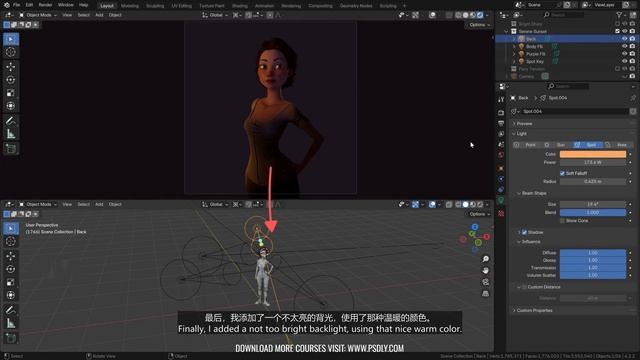Set light type to Area
Image resolution: width=640 pixels, height=360 pixels.
[x=618, y=145]
